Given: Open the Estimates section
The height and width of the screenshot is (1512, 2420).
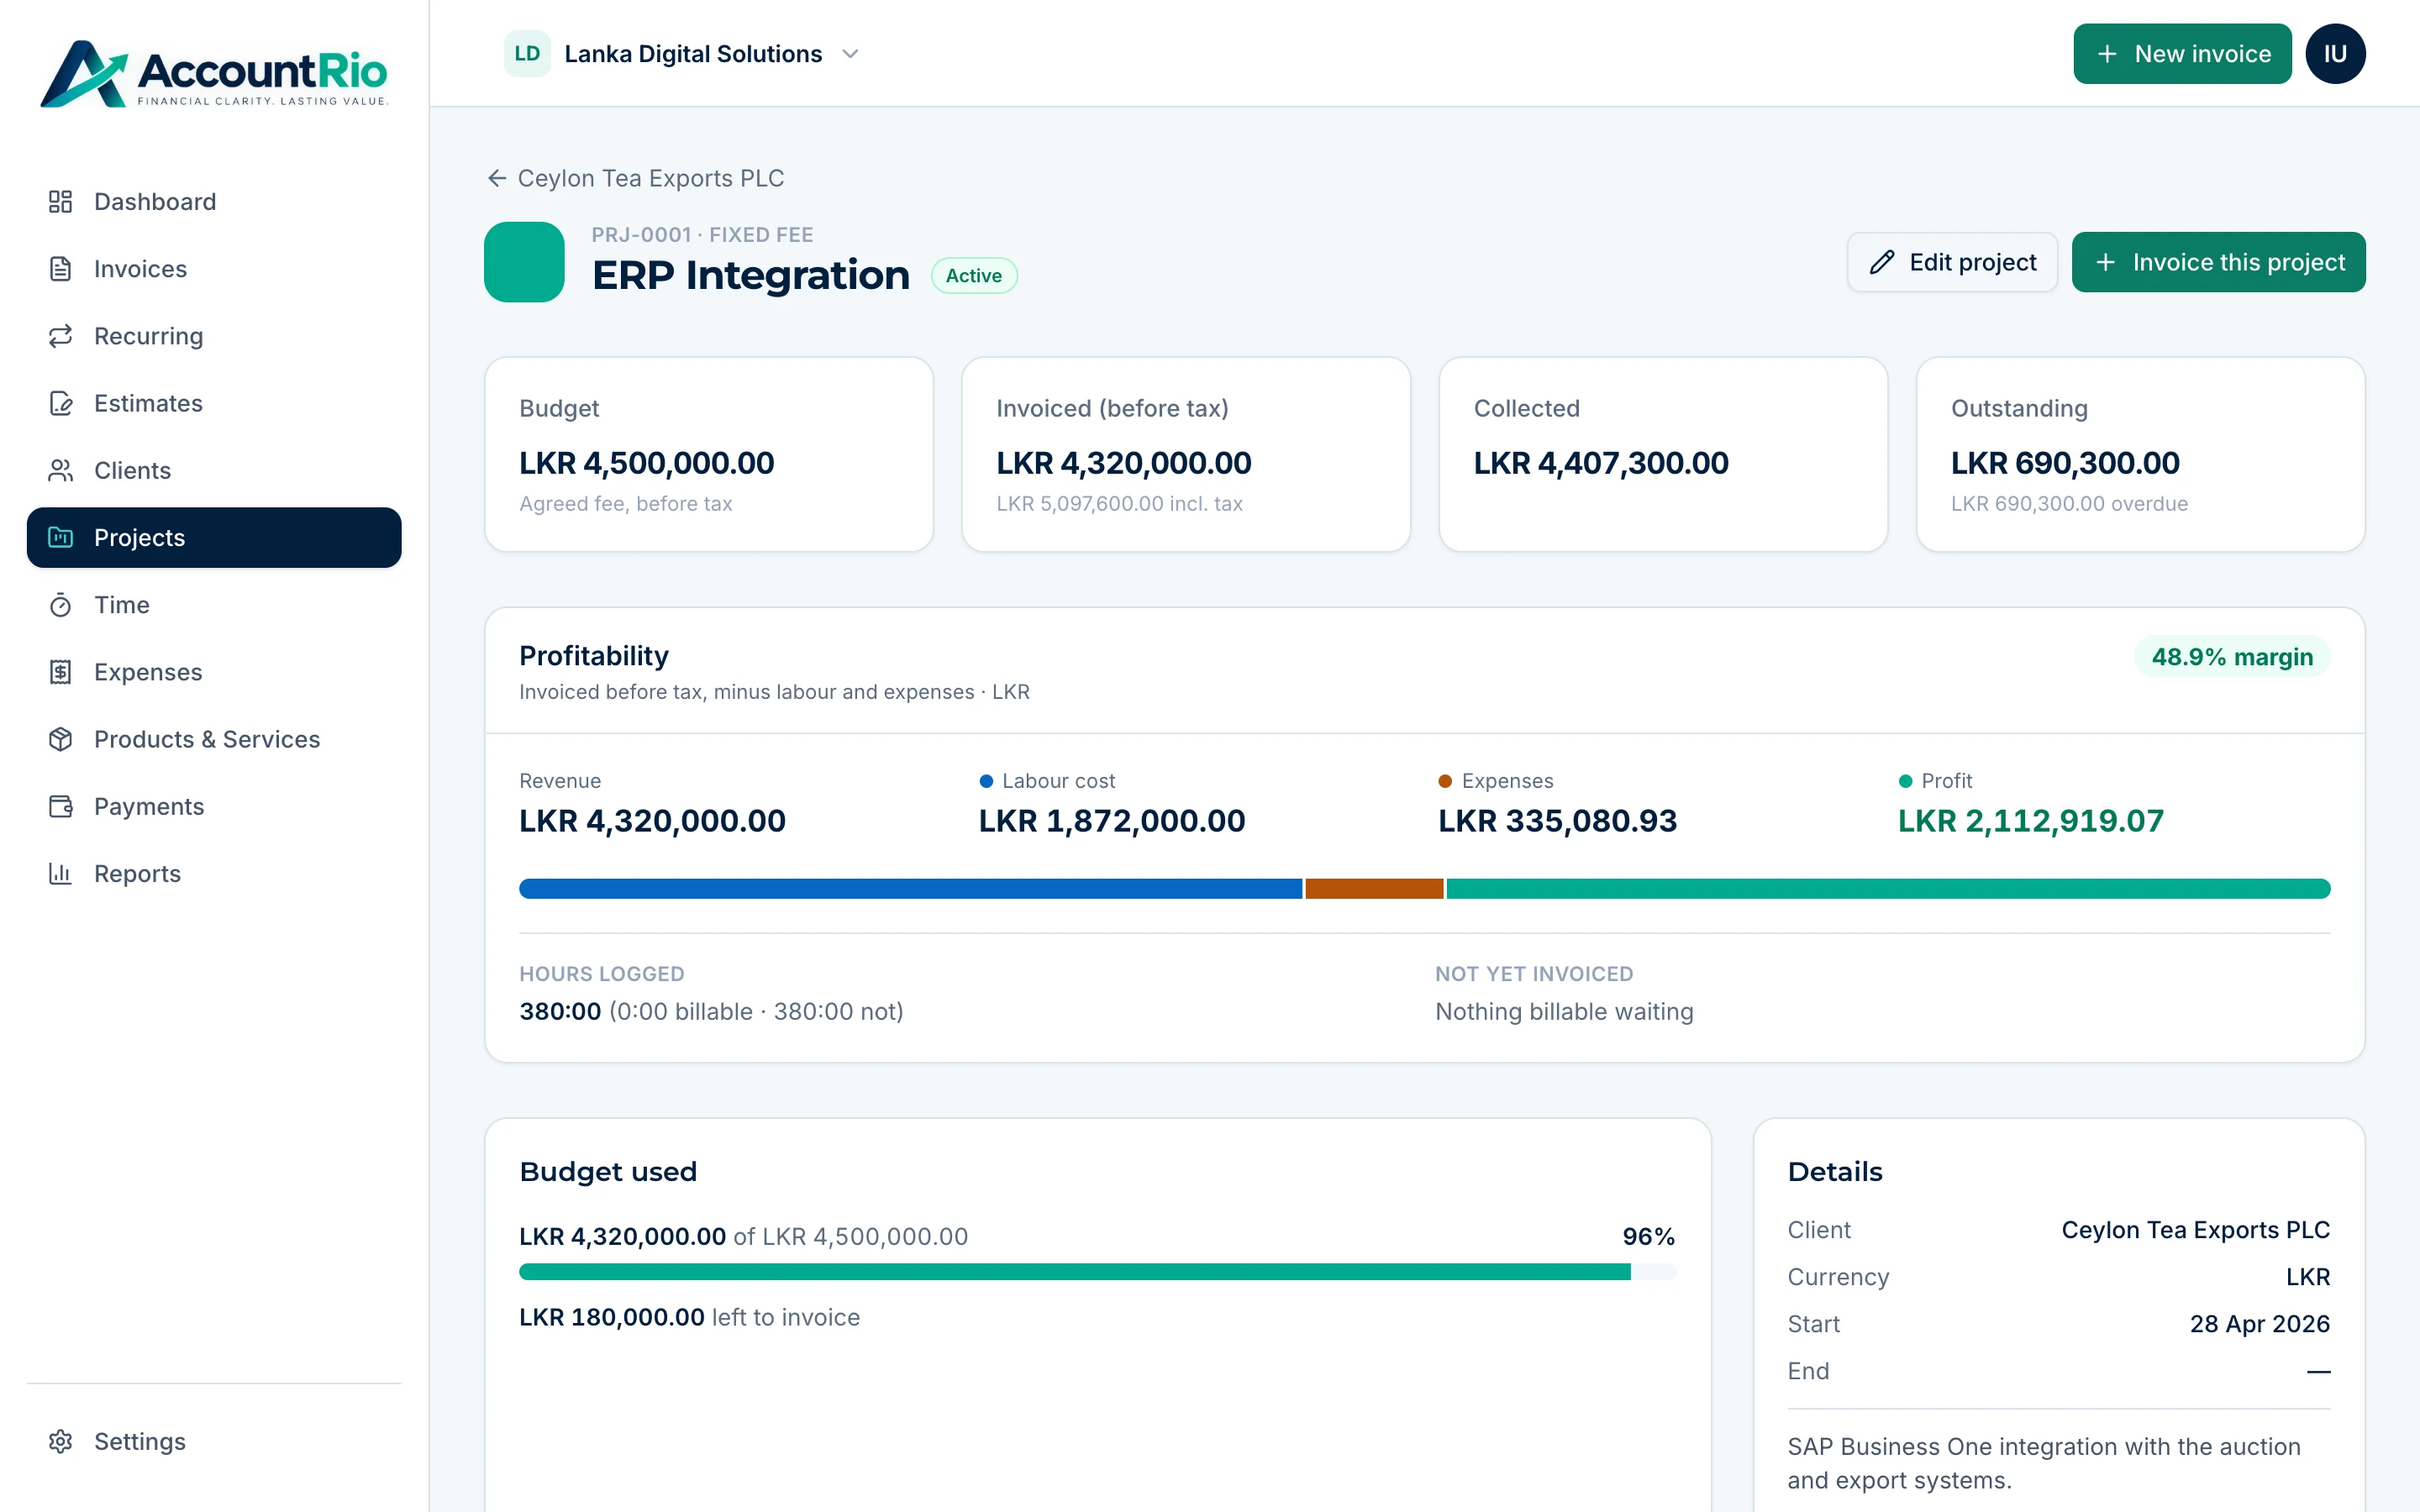Looking at the screenshot, I should 214,403.
